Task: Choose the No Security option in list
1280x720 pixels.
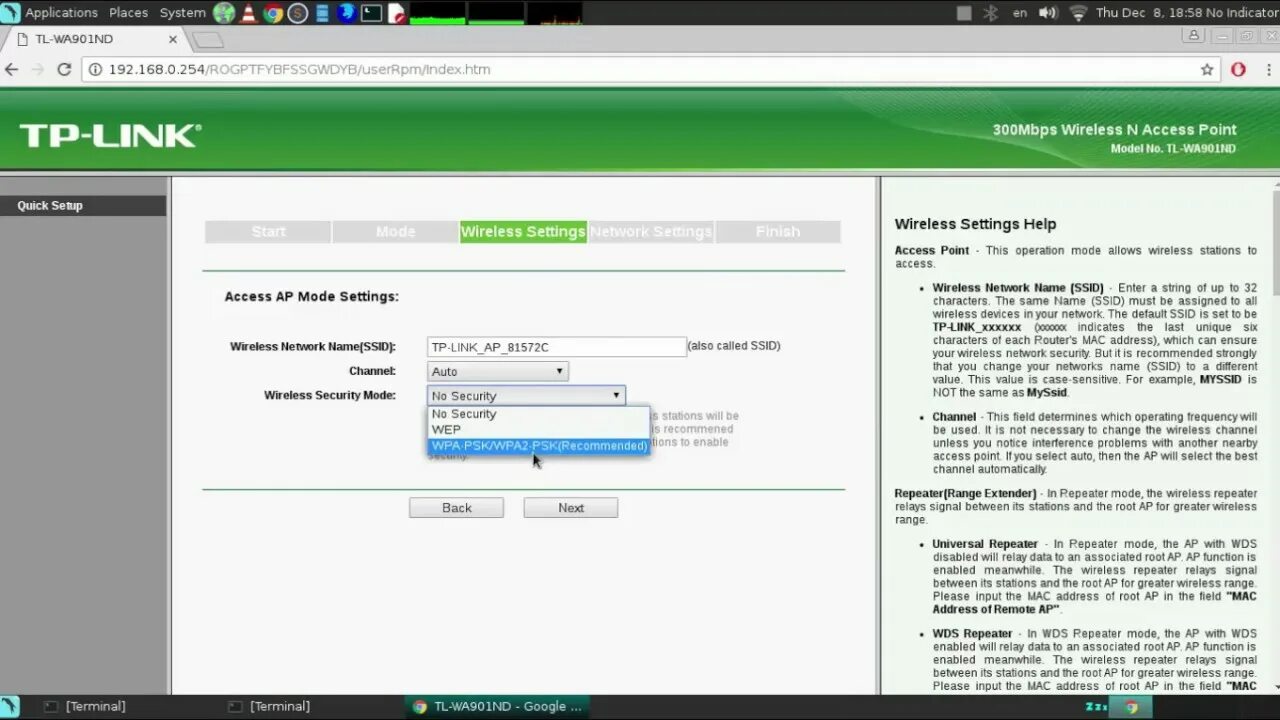Action: (539, 414)
